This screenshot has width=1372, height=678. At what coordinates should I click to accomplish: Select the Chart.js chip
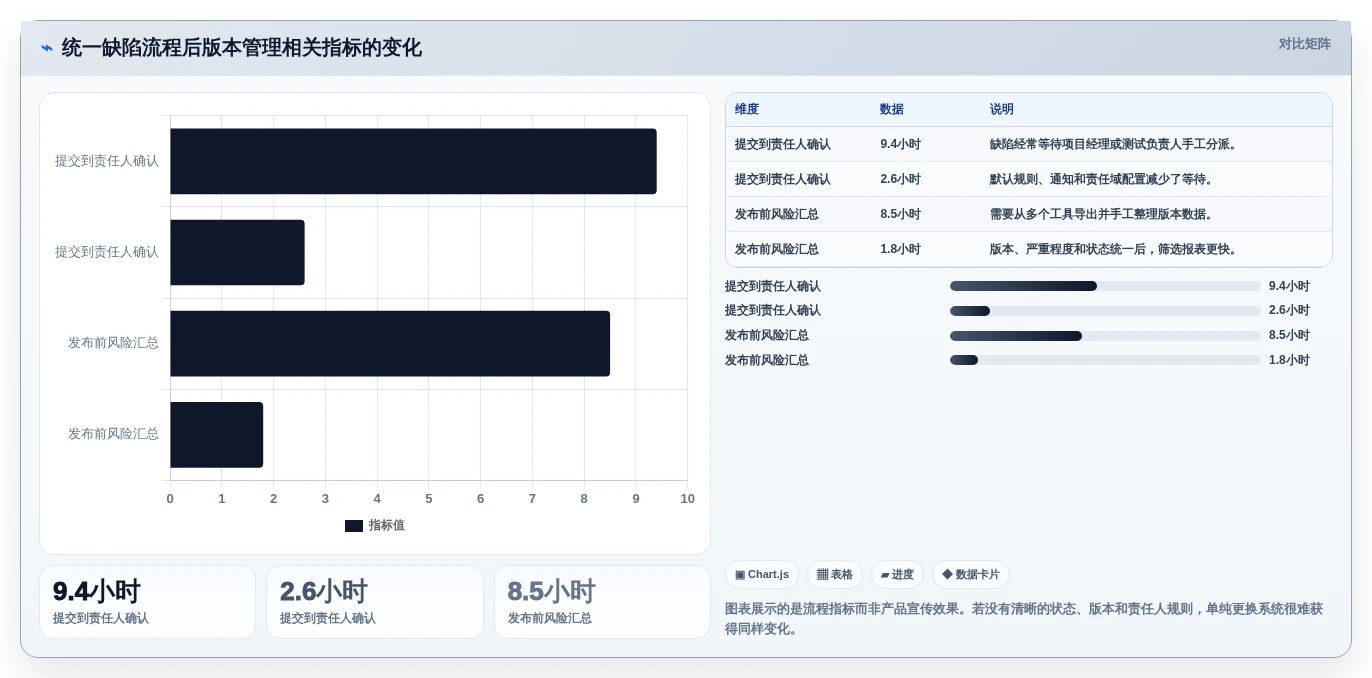(x=762, y=574)
